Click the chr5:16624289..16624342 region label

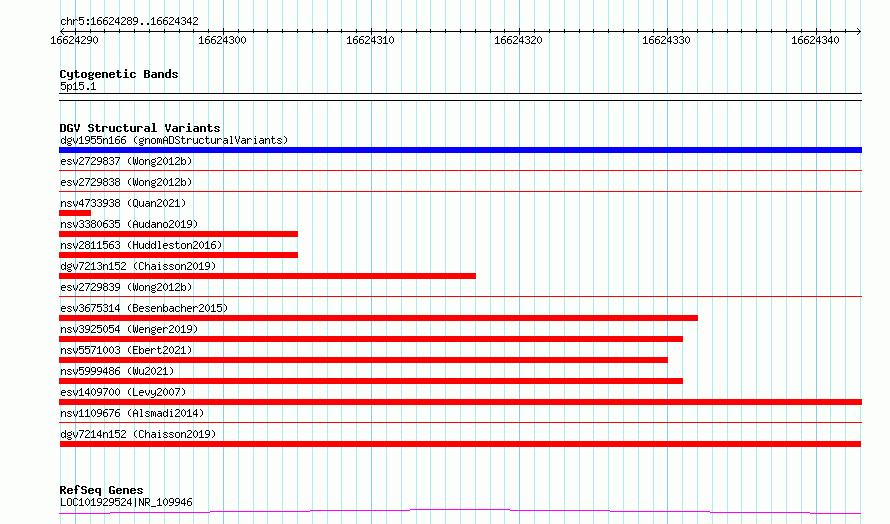(x=129, y=22)
